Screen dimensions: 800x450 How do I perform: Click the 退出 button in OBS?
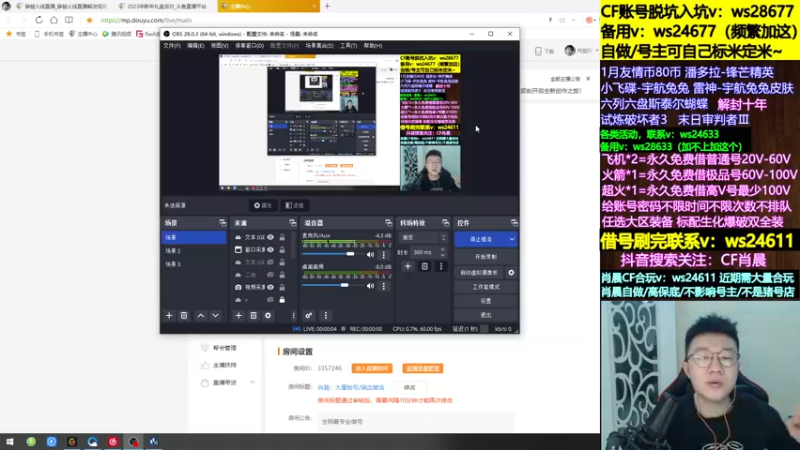click(x=486, y=315)
